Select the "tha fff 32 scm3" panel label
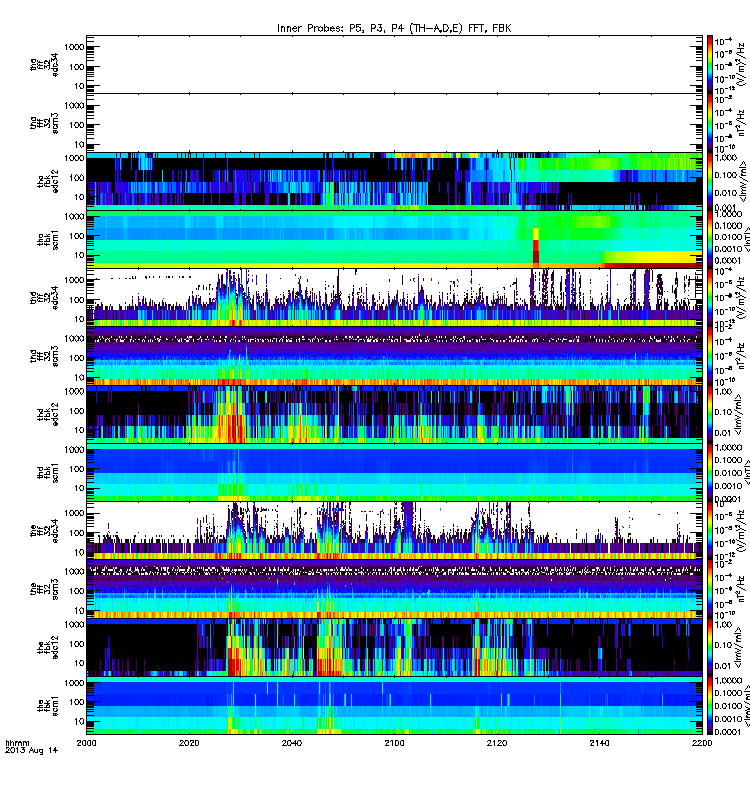Screen dimensions: 750x800 [x=44, y=123]
